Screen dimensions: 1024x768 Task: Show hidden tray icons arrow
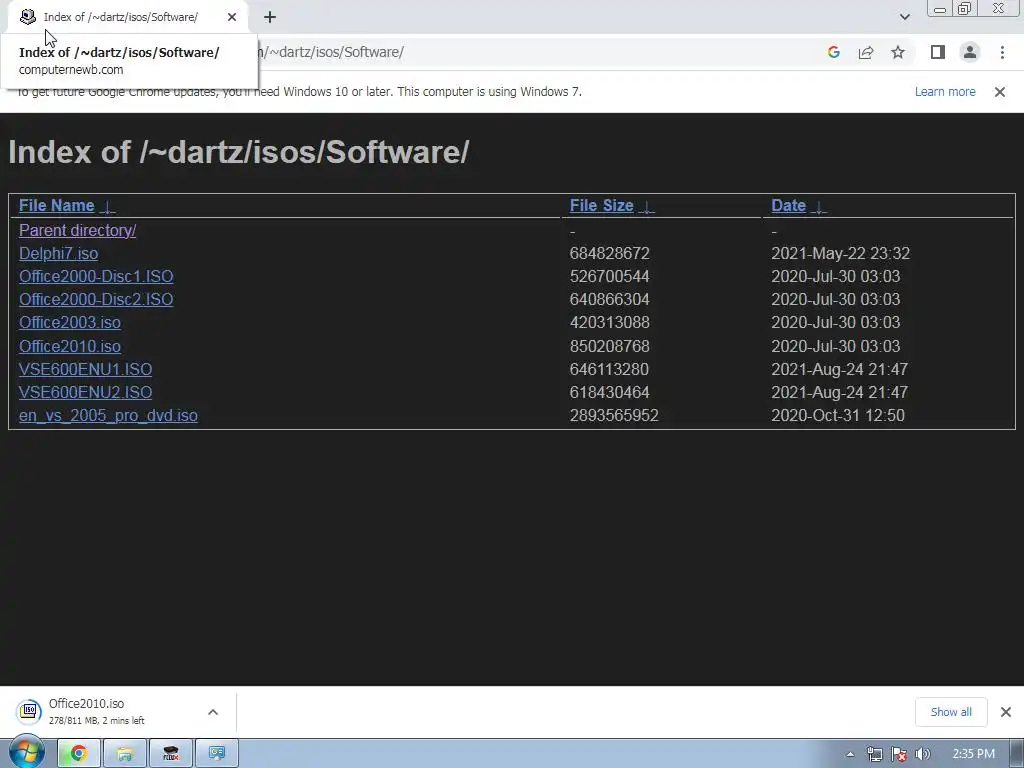[850, 754]
